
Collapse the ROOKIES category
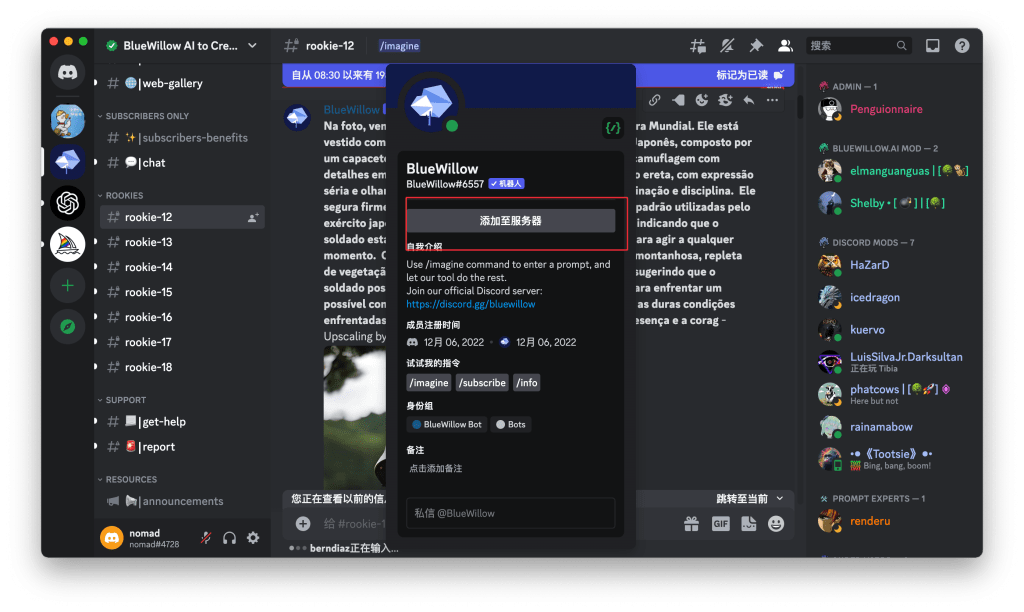[120, 195]
